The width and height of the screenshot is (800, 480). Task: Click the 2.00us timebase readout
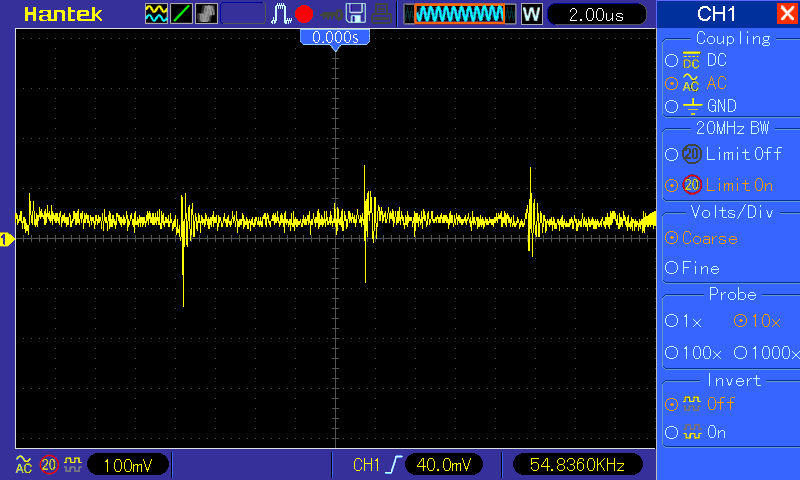click(x=596, y=14)
